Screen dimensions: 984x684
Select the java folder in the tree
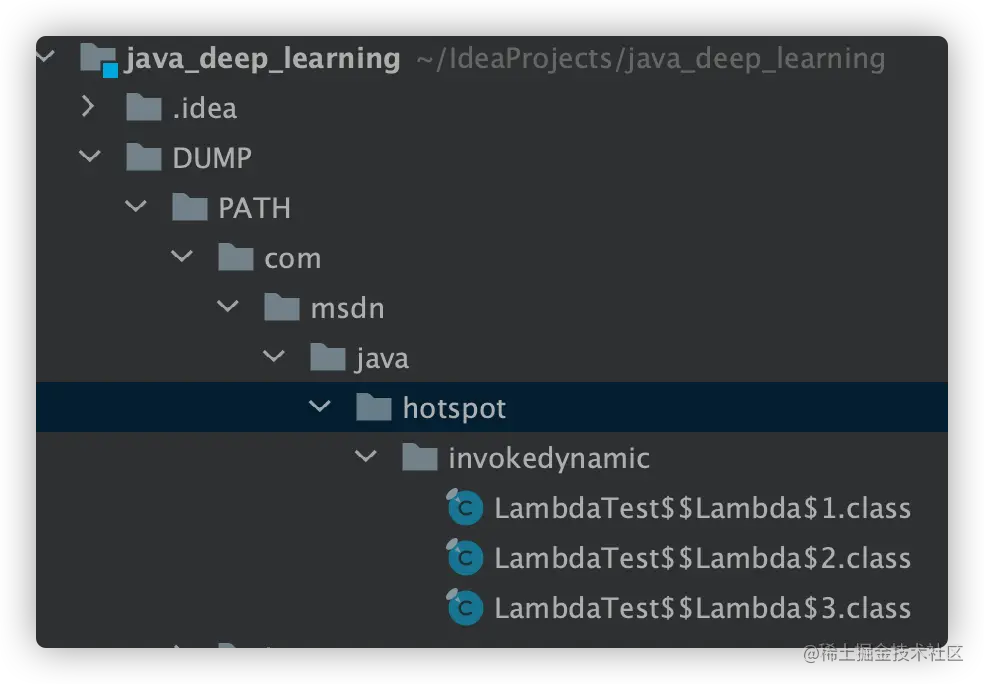coord(382,357)
